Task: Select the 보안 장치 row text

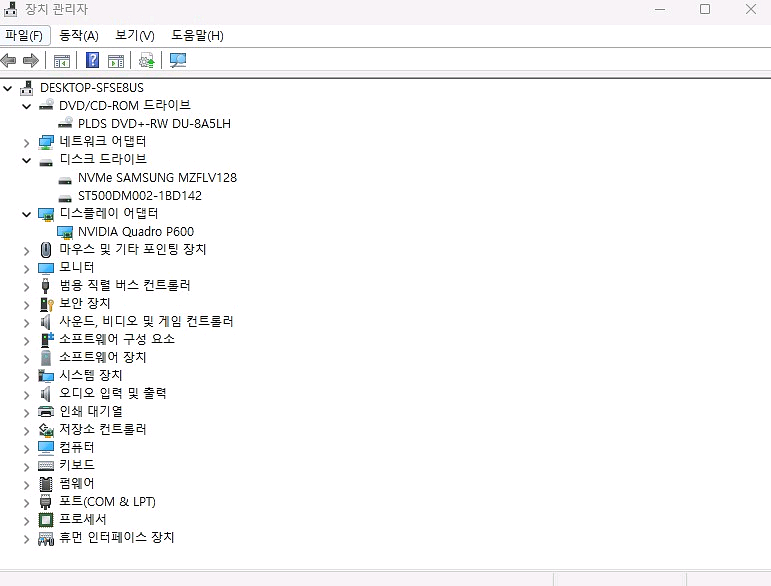Action: click(x=85, y=303)
